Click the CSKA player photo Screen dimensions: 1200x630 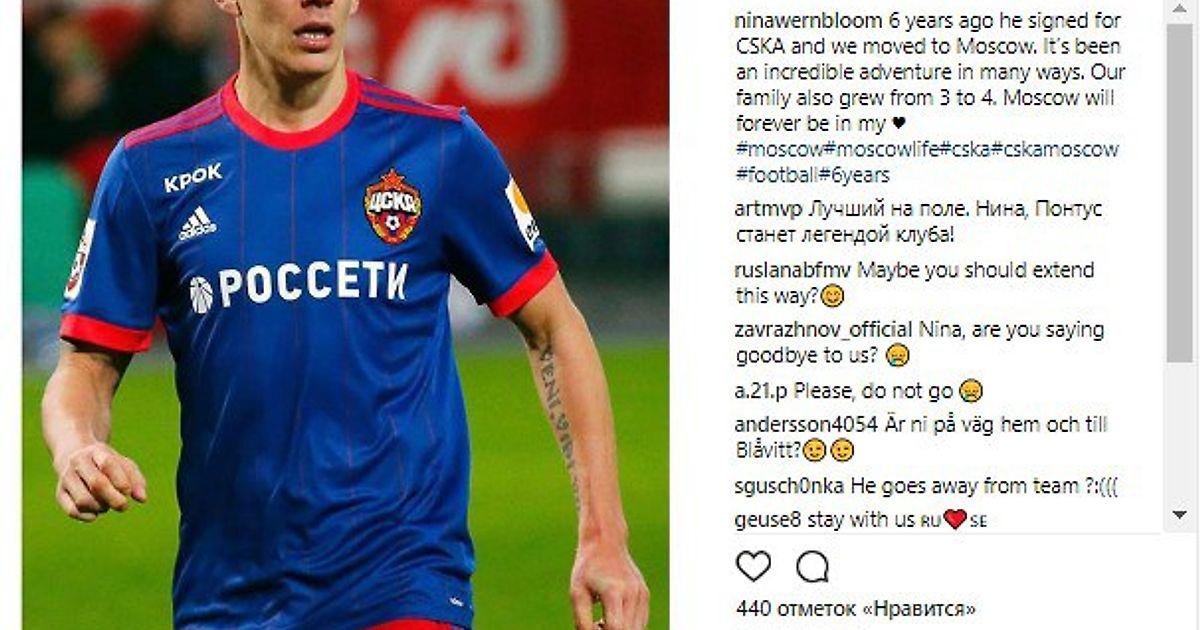coord(346,315)
